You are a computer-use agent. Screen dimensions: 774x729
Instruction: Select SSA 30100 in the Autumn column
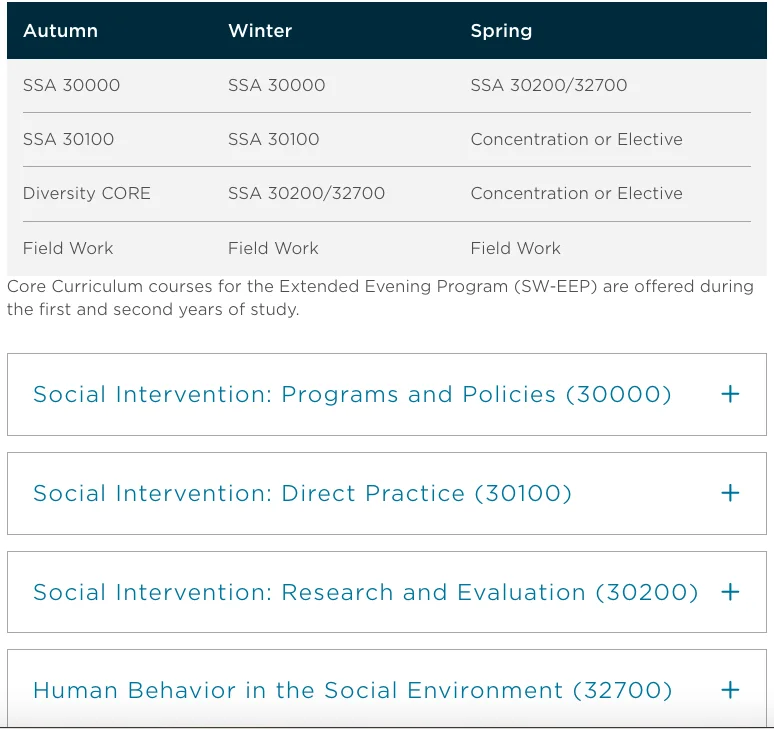[x=69, y=139]
